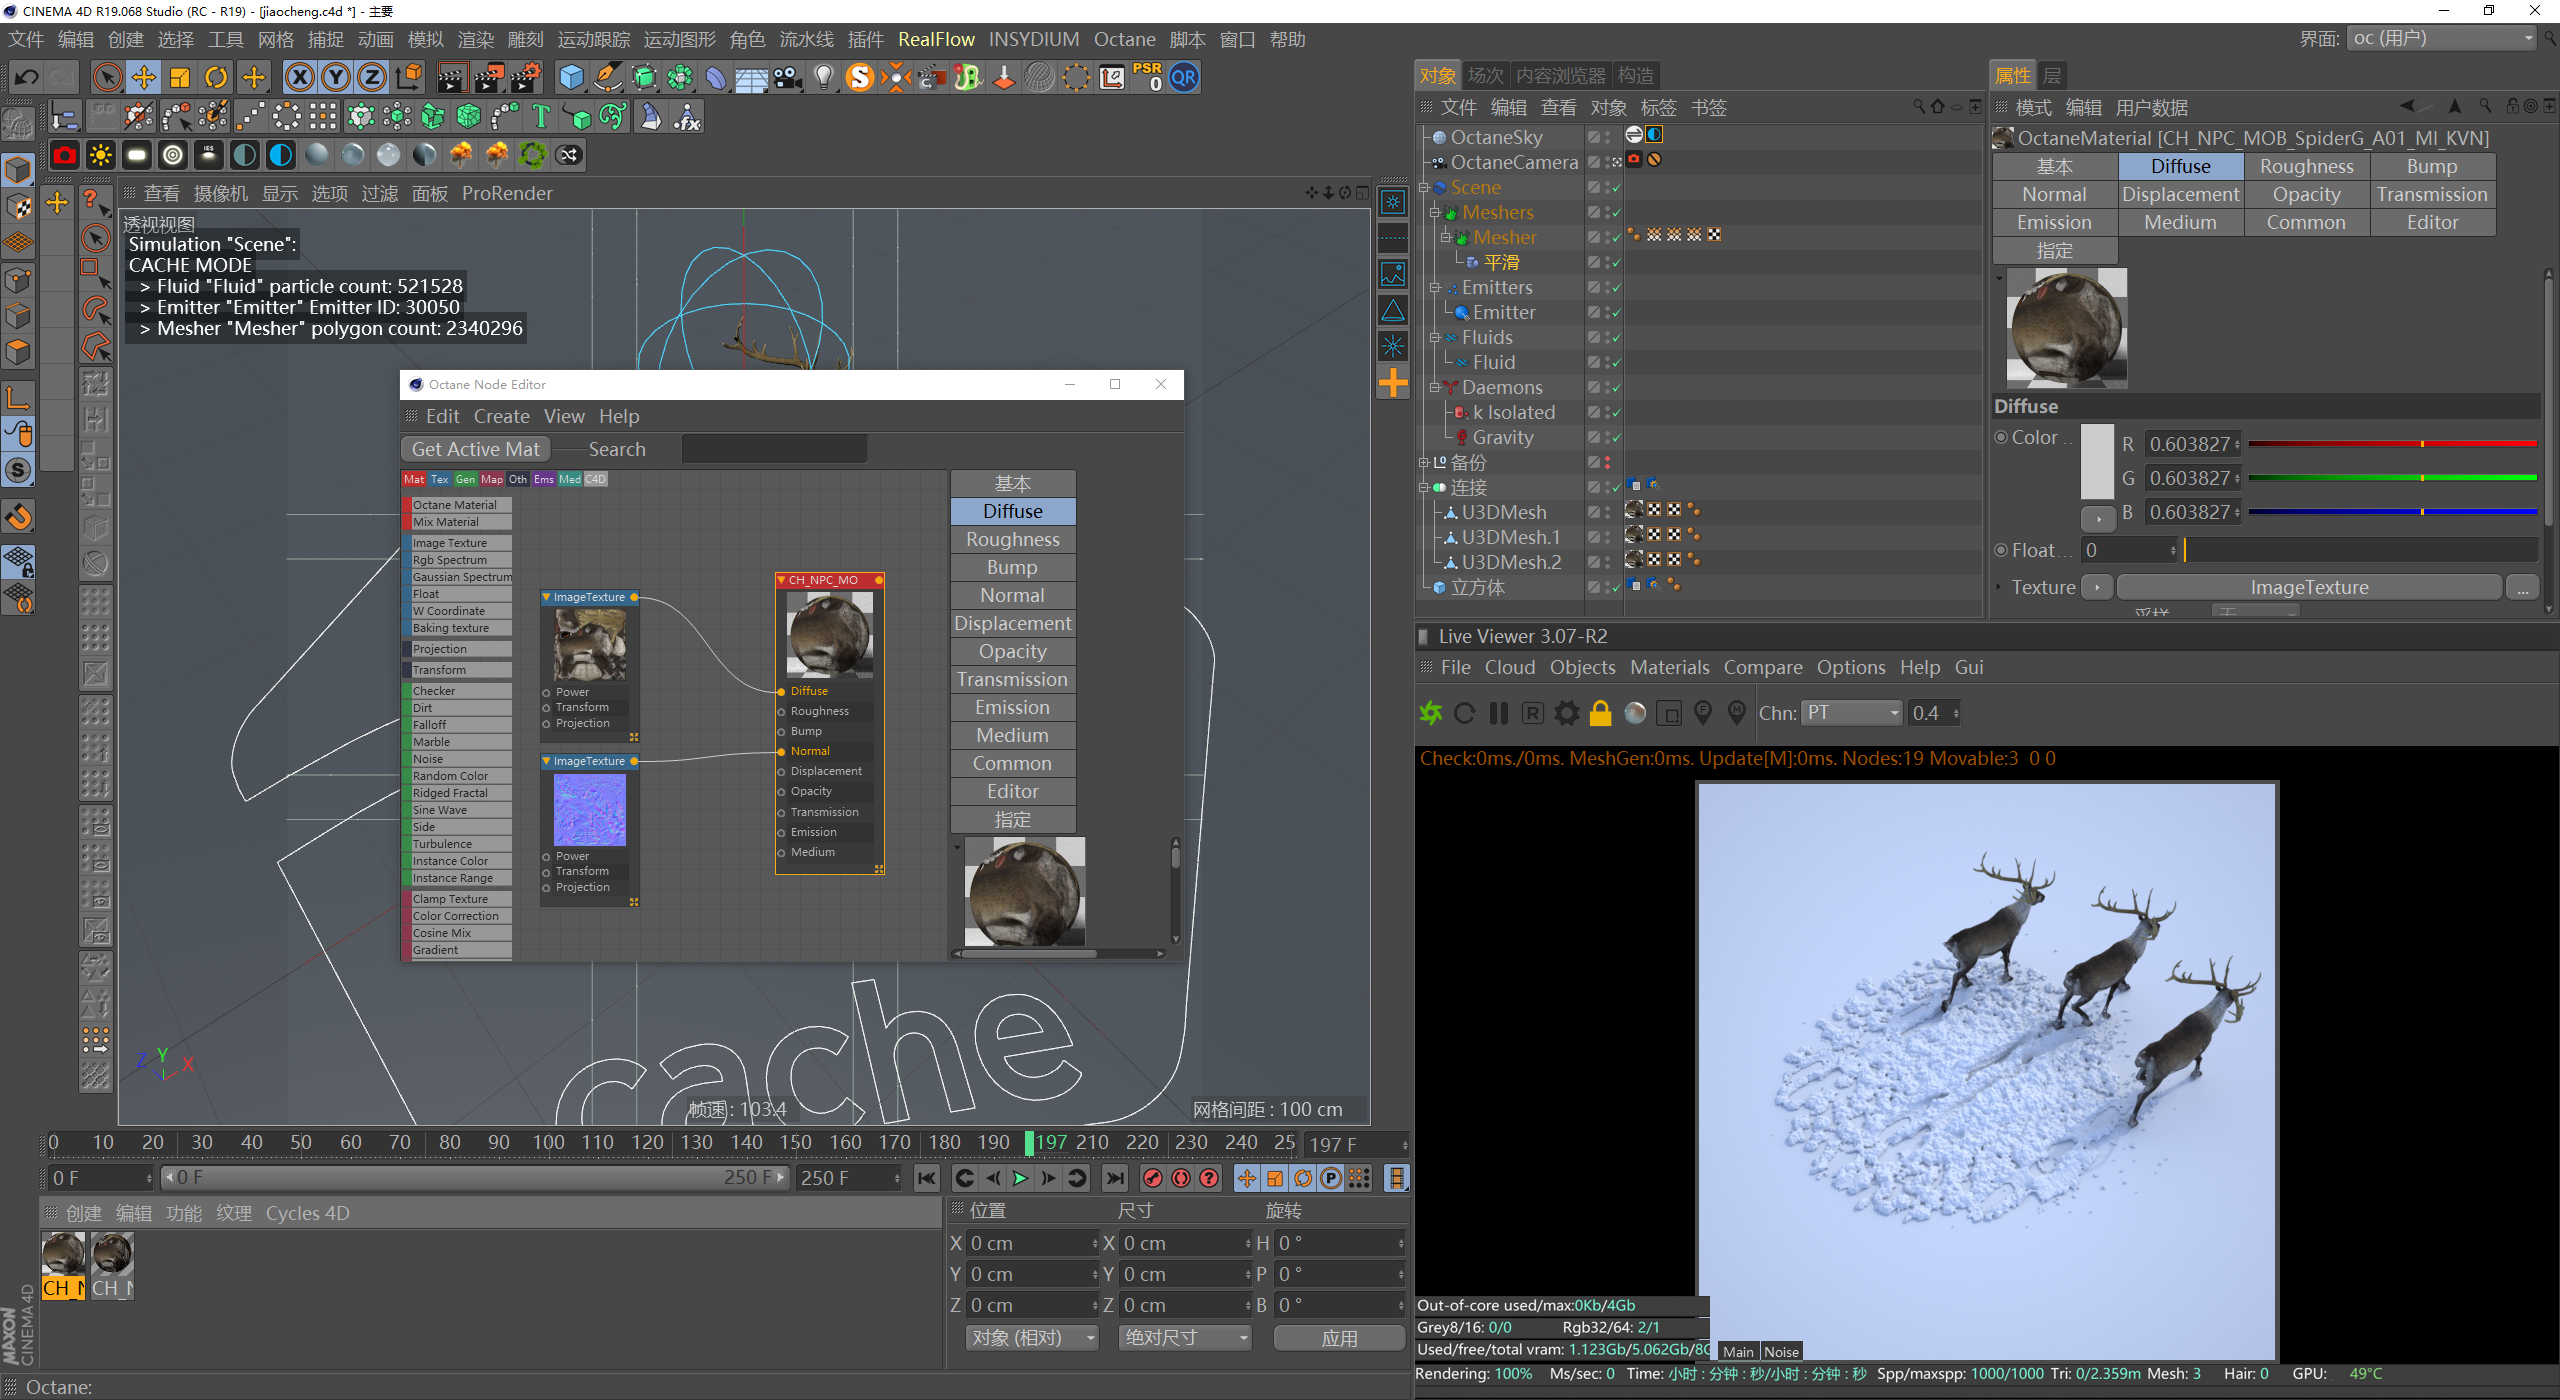The width and height of the screenshot is (2560, 1400).
Task: Click the red record keyframe button
Action: click(x=1153, y=1178)
